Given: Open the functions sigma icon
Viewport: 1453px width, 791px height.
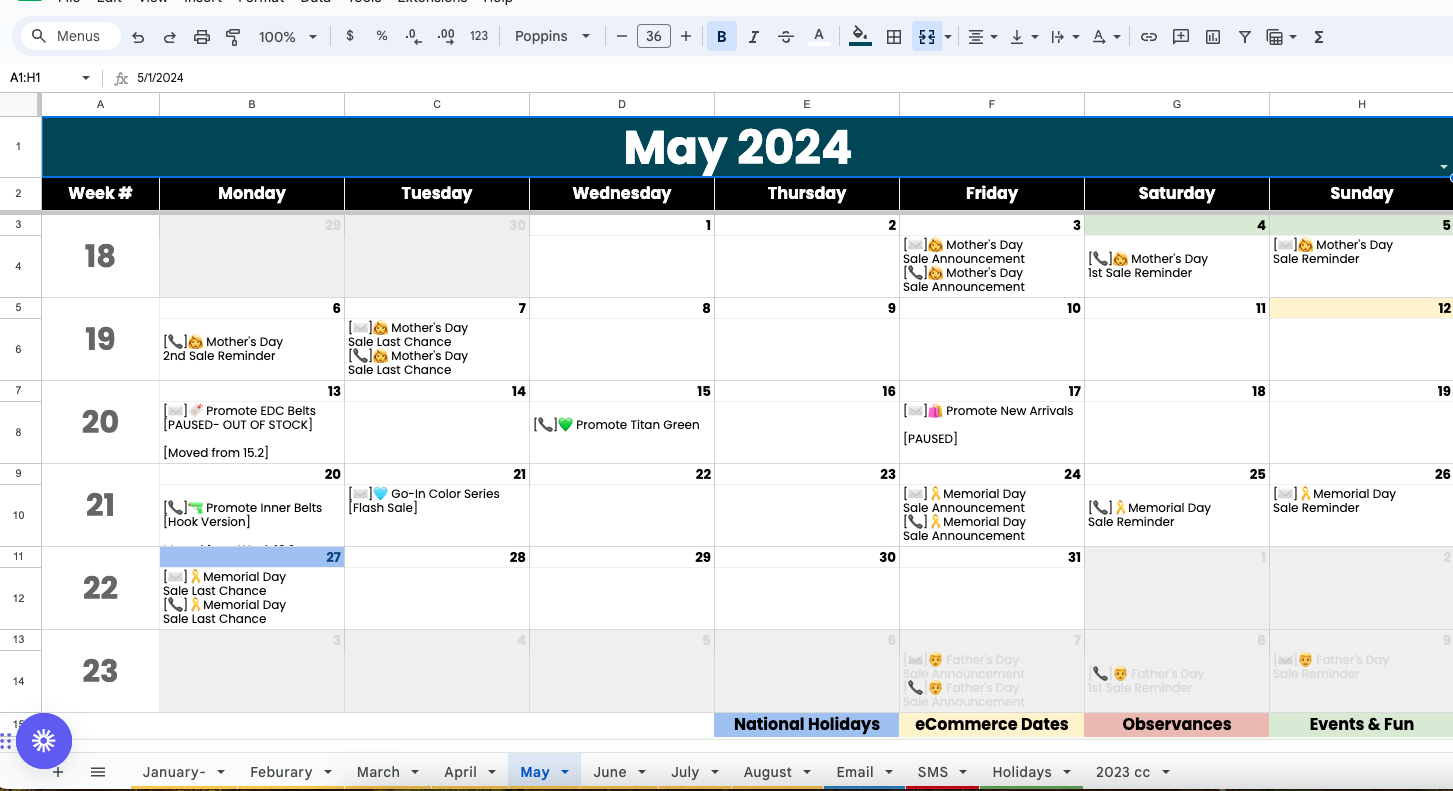Looking at the screenshot, I should (x=1319, y=37).
